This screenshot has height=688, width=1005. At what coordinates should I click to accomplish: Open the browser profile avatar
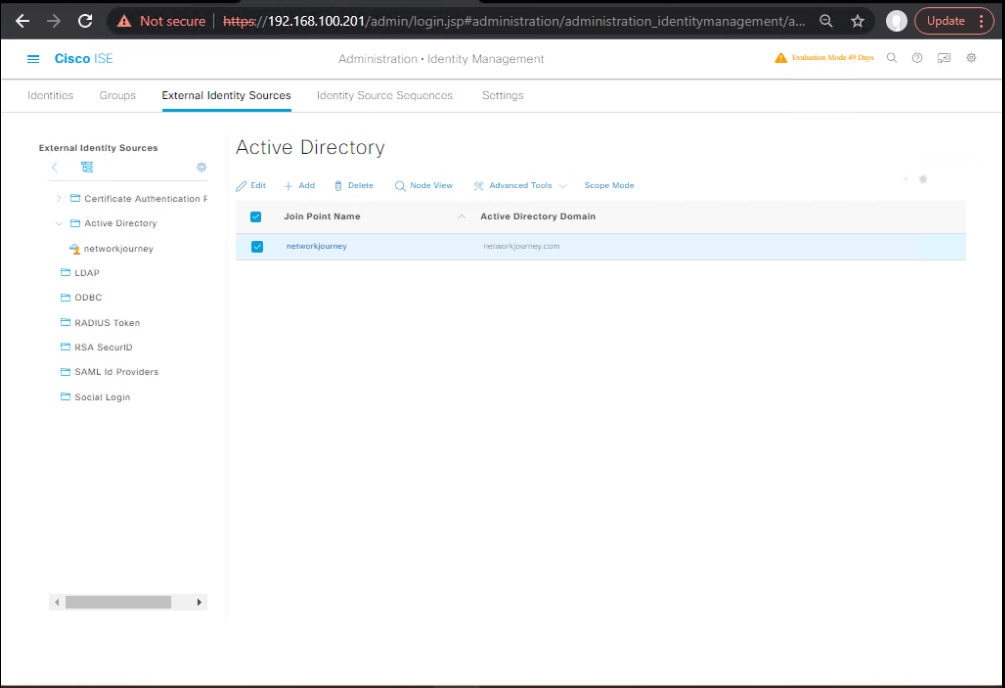(896, 21)
